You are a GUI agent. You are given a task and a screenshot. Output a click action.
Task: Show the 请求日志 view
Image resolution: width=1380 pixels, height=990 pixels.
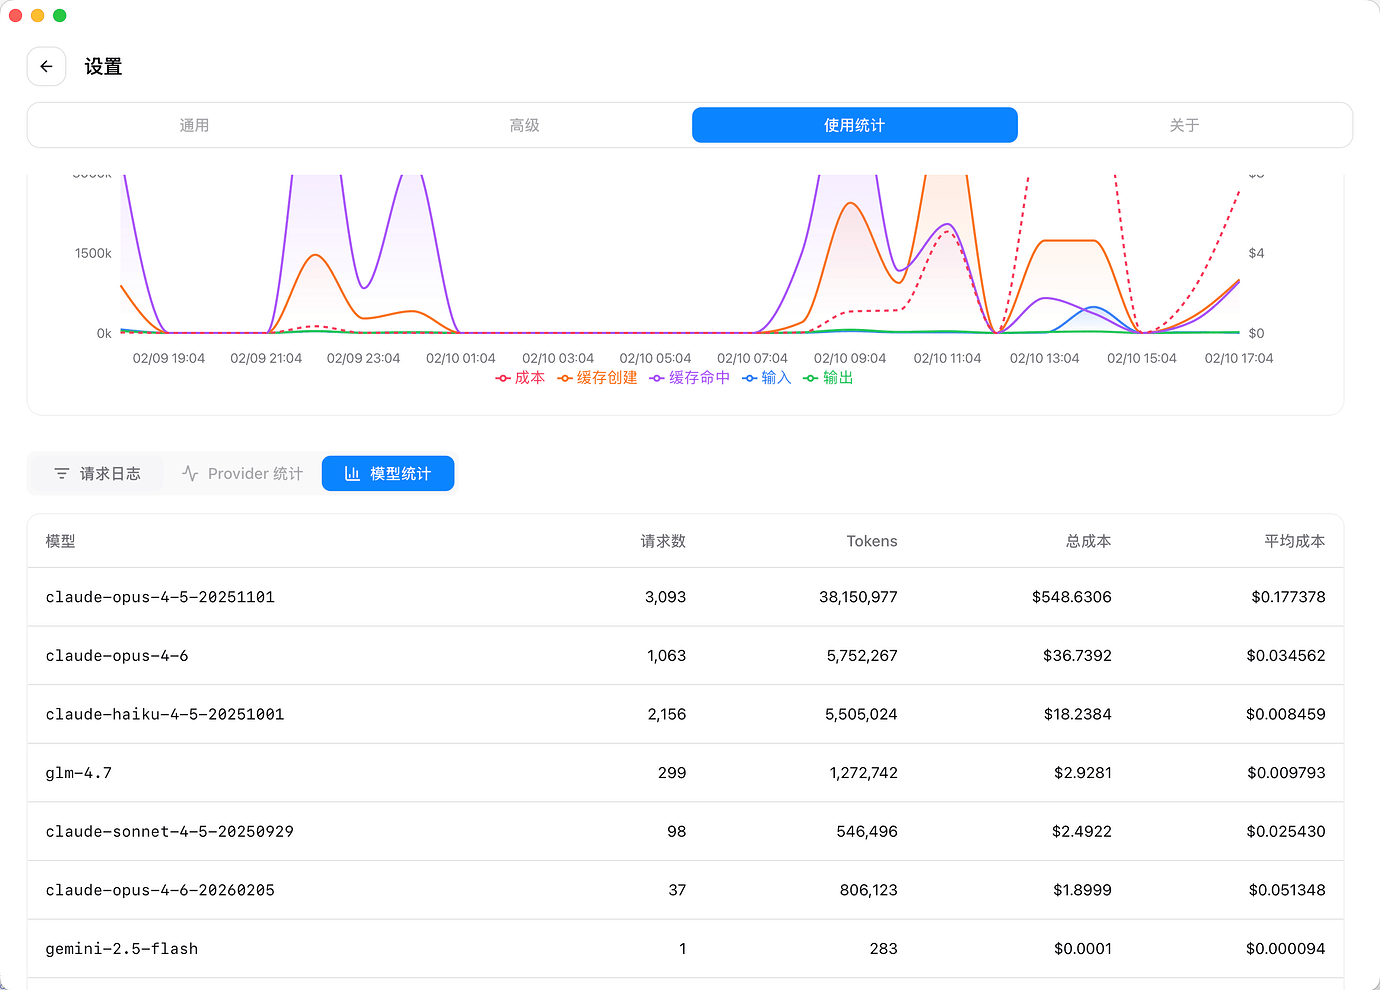(x=97, y=474)
